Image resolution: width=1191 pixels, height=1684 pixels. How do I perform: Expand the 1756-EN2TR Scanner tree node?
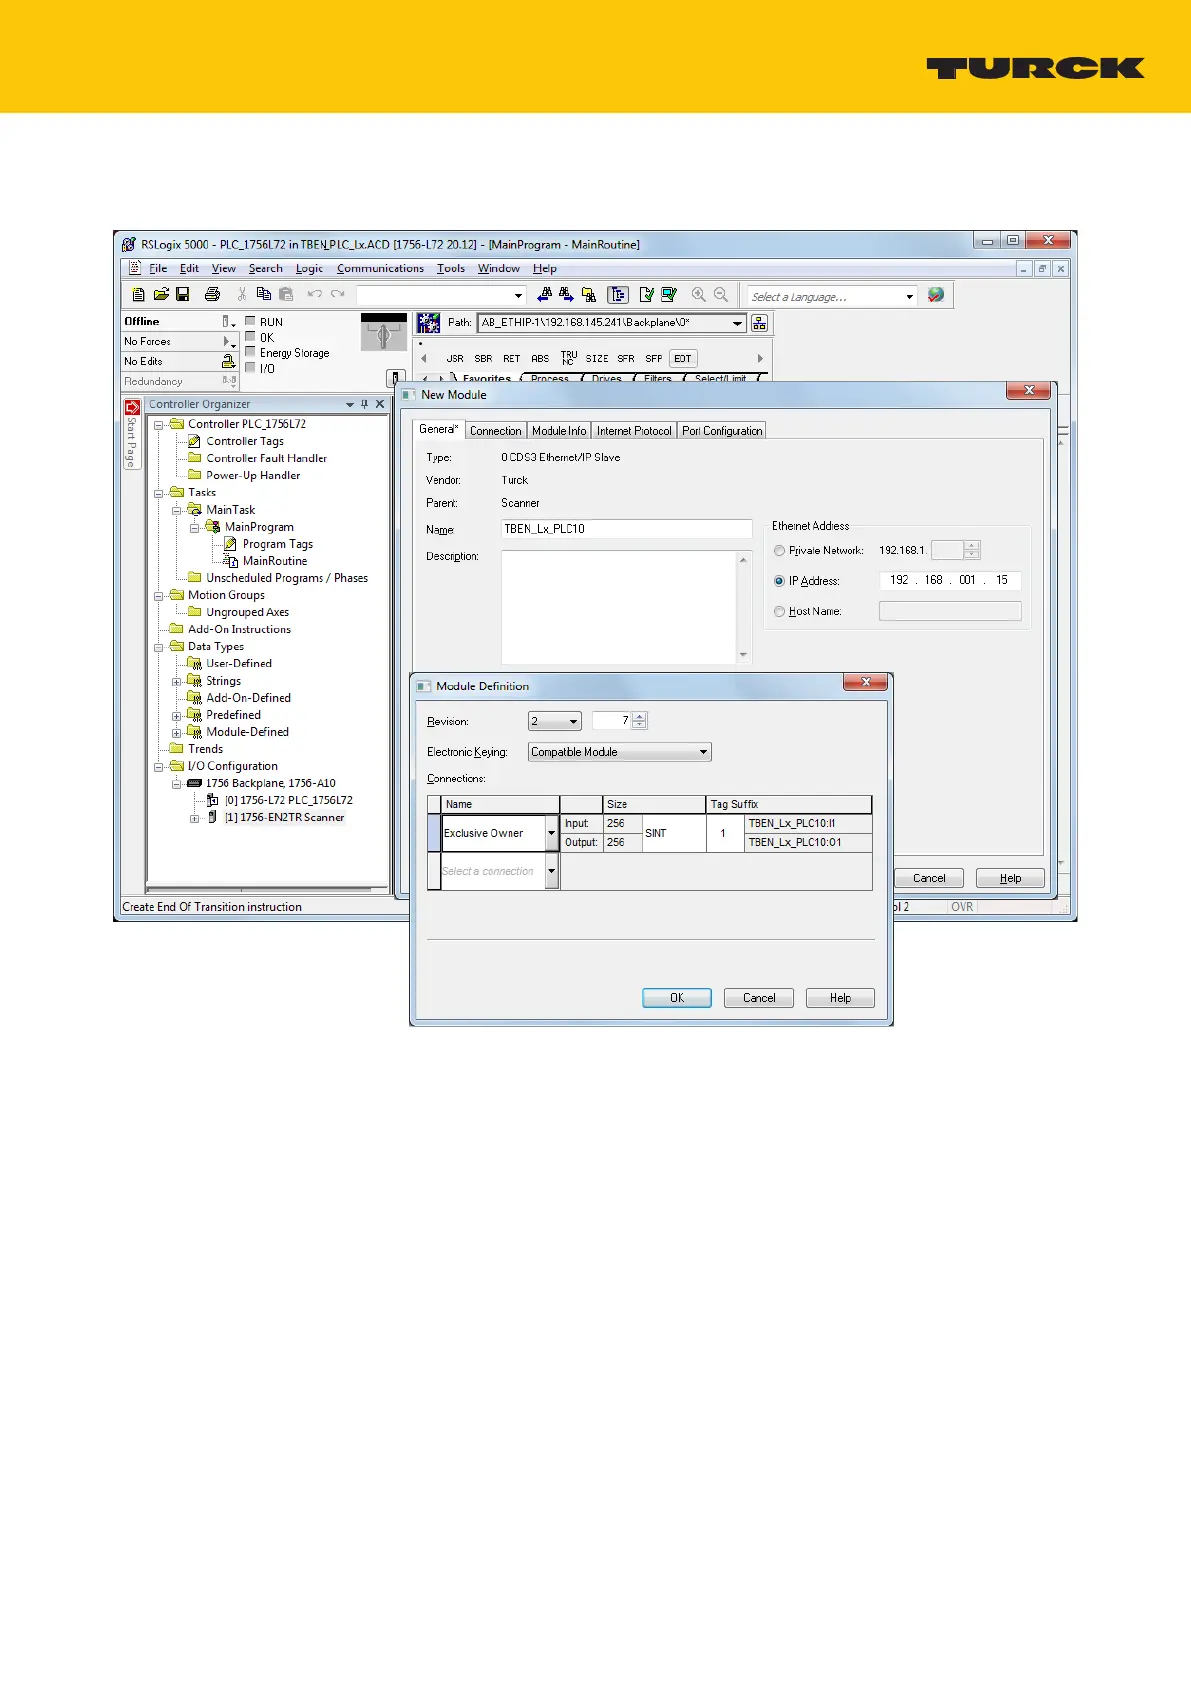[x=195, y=818]
